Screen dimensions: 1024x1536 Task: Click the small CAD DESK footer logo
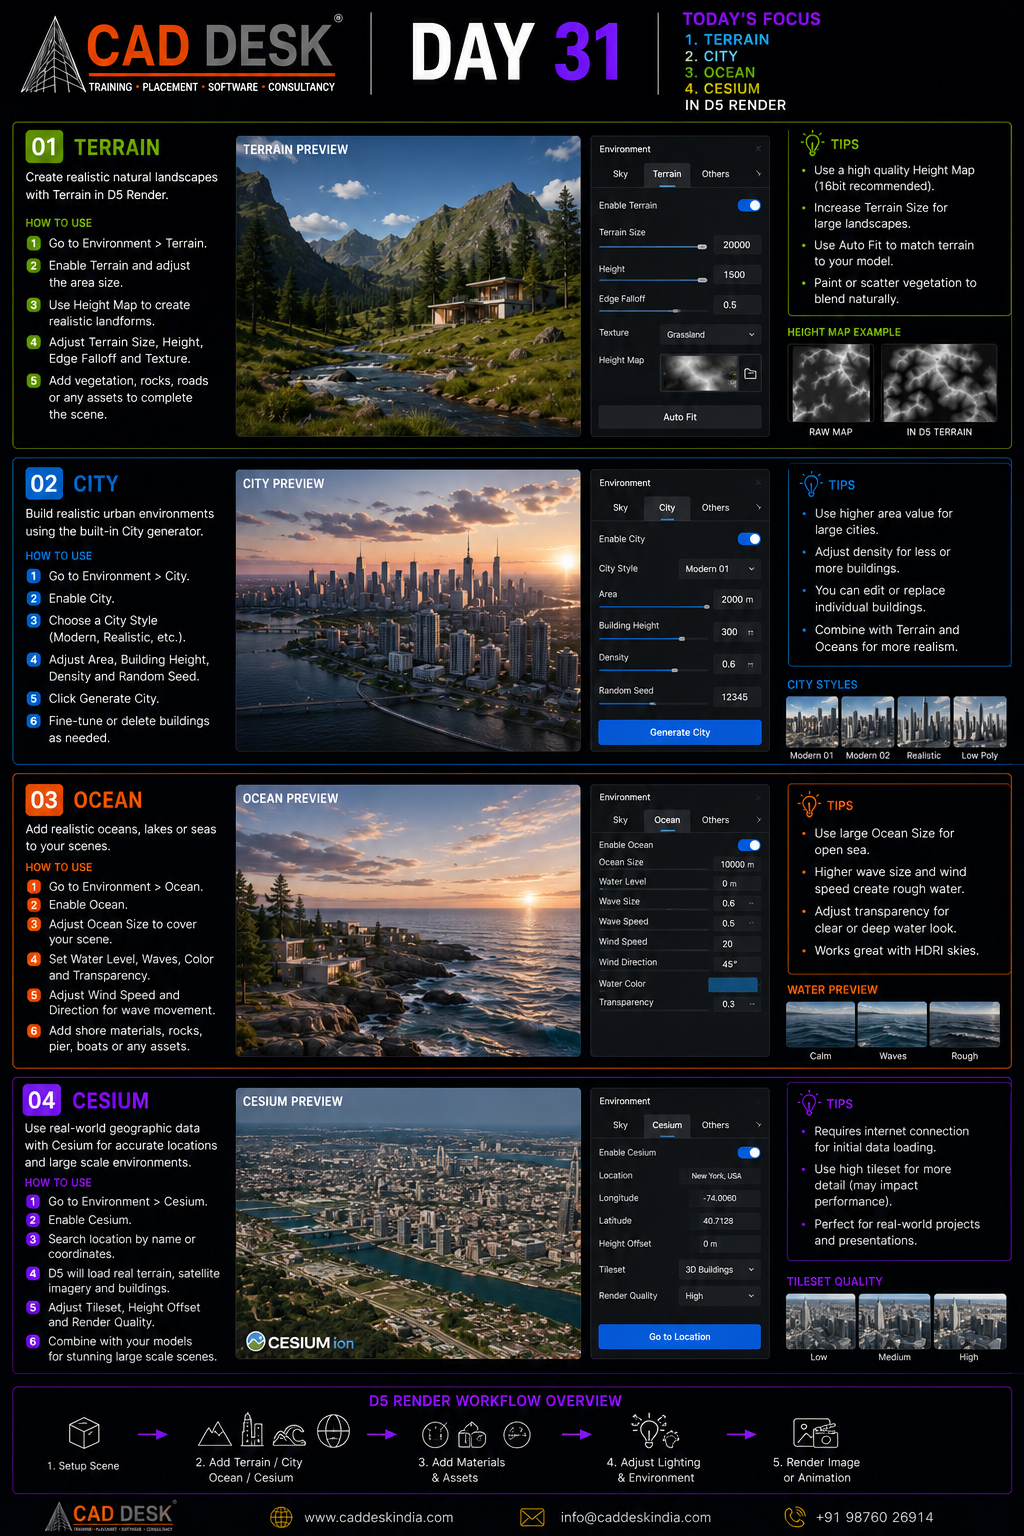point(110,1515)
